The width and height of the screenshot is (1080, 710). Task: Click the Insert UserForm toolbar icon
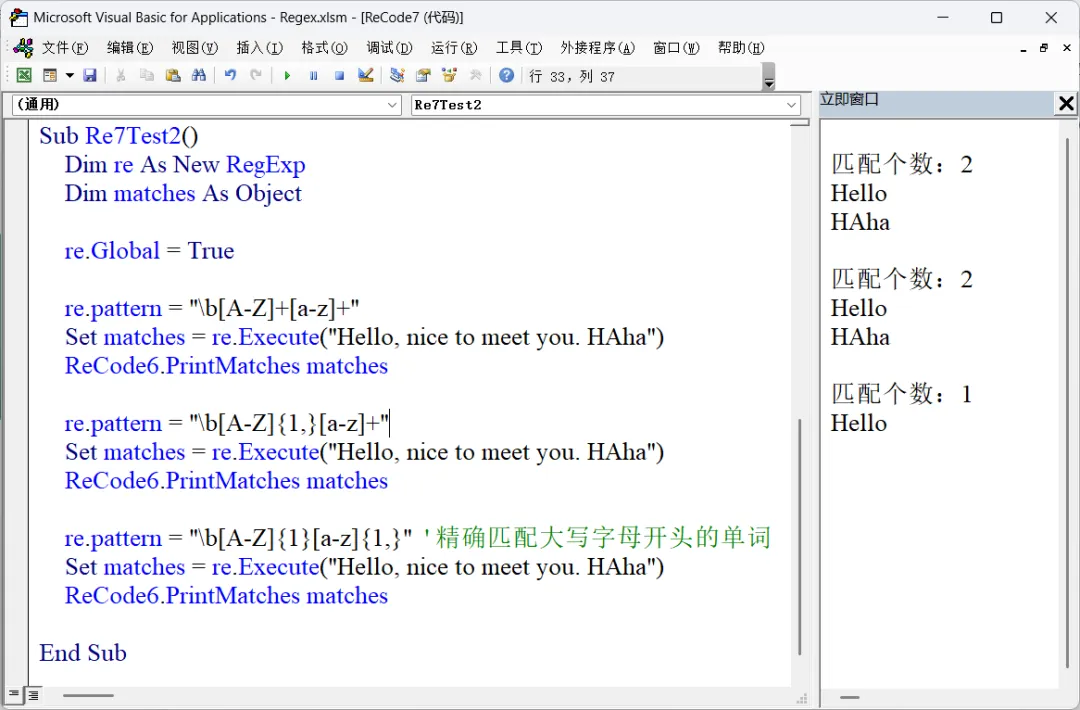point(50,75)
